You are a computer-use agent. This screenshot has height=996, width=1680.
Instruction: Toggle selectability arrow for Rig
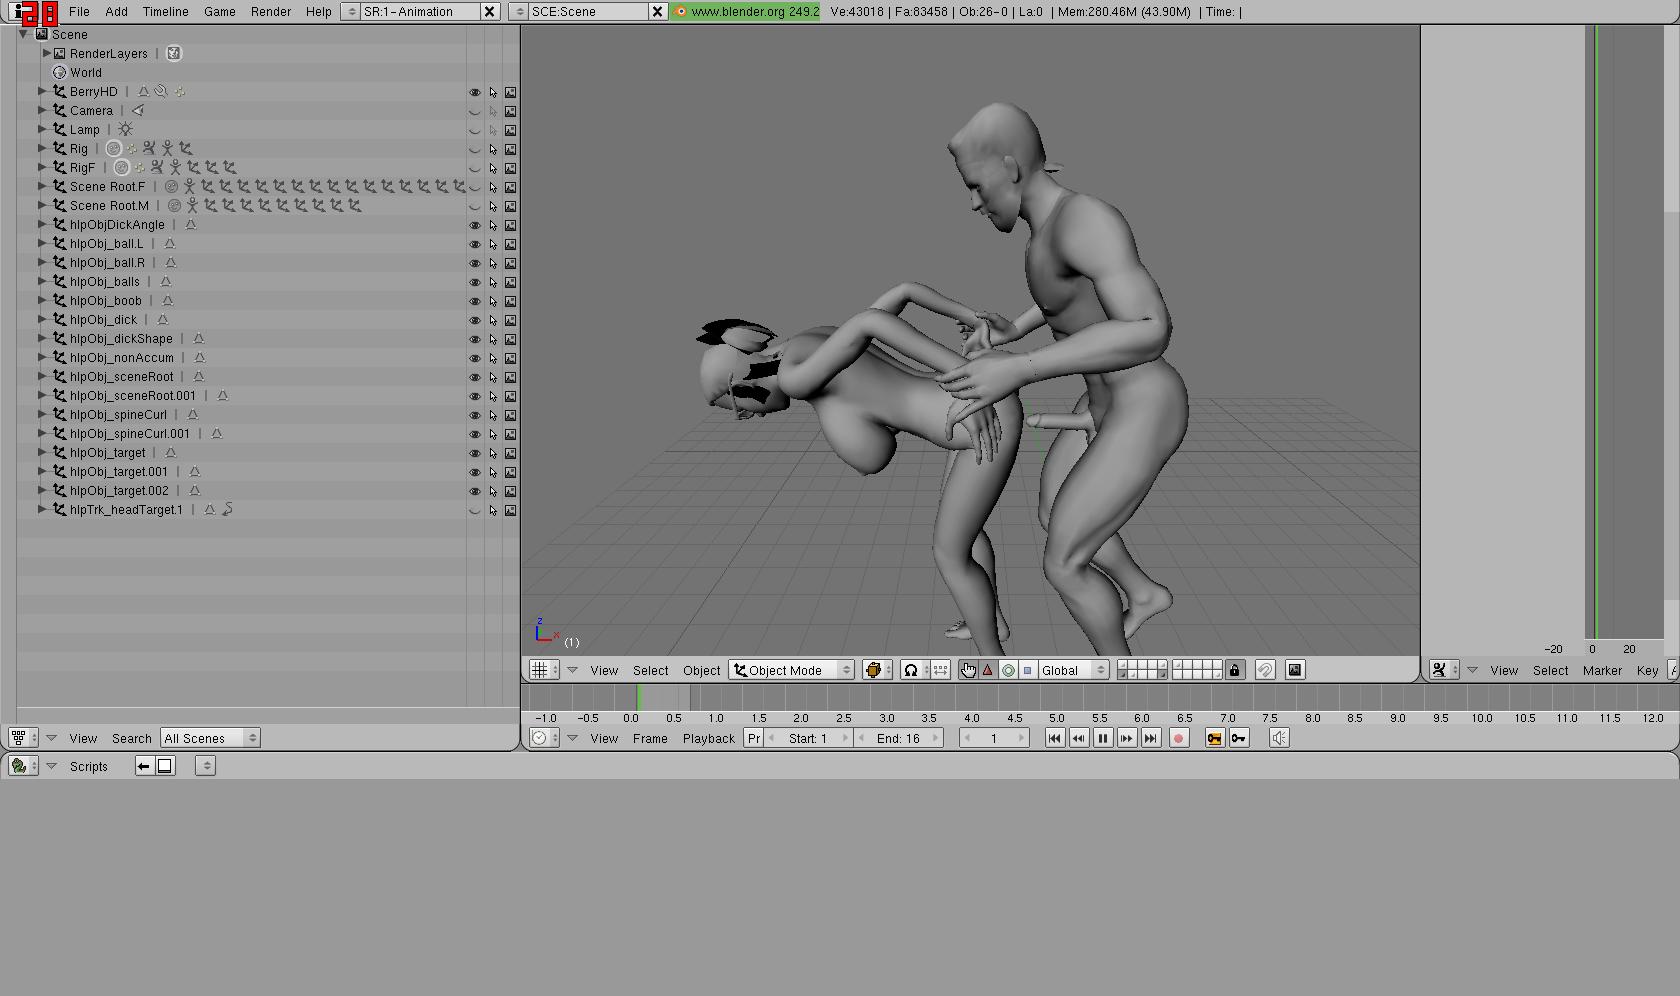click(x=493, y=149)
